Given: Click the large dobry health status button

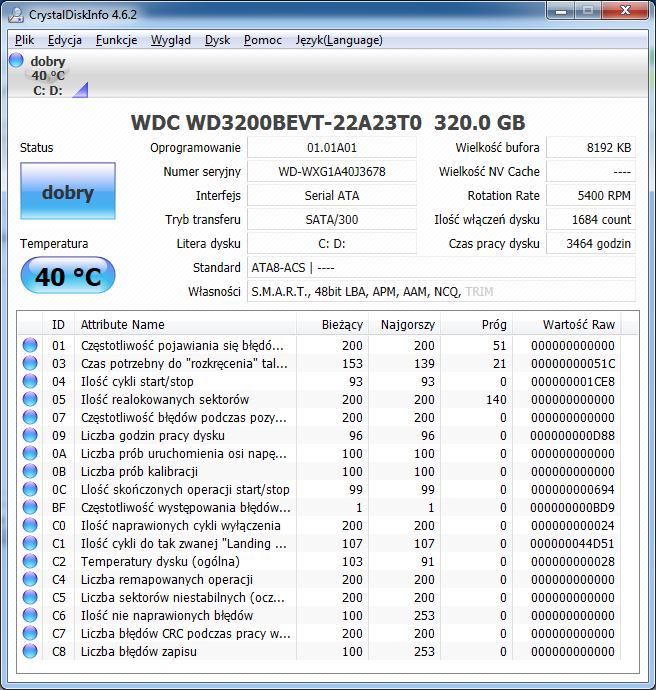Looking at the screenshot, I should point(68,191).
